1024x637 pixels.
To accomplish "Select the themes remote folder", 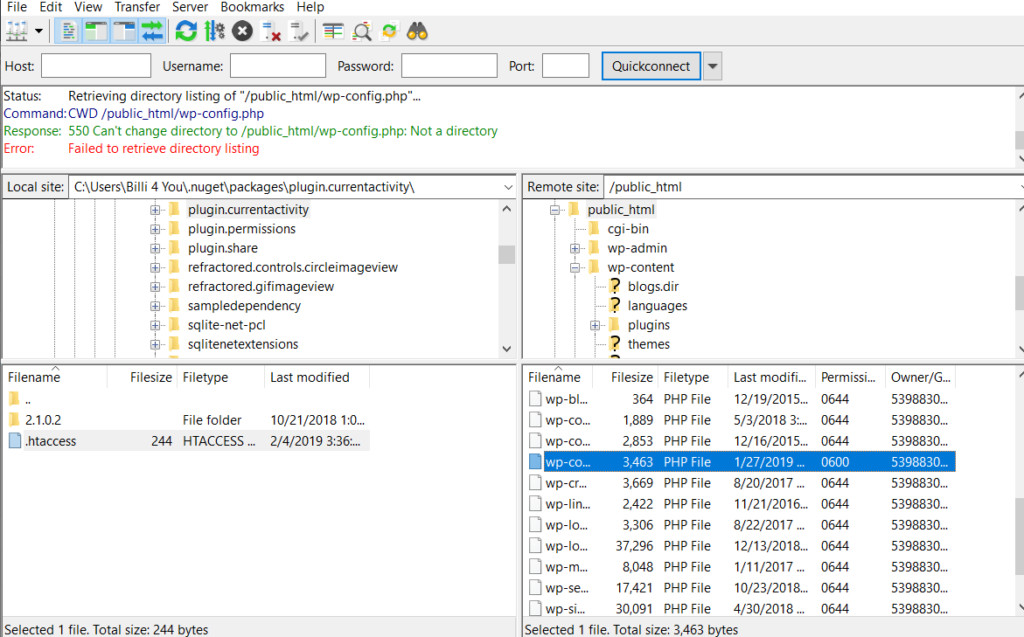I will pyautogui.click(x=648, y=344).
